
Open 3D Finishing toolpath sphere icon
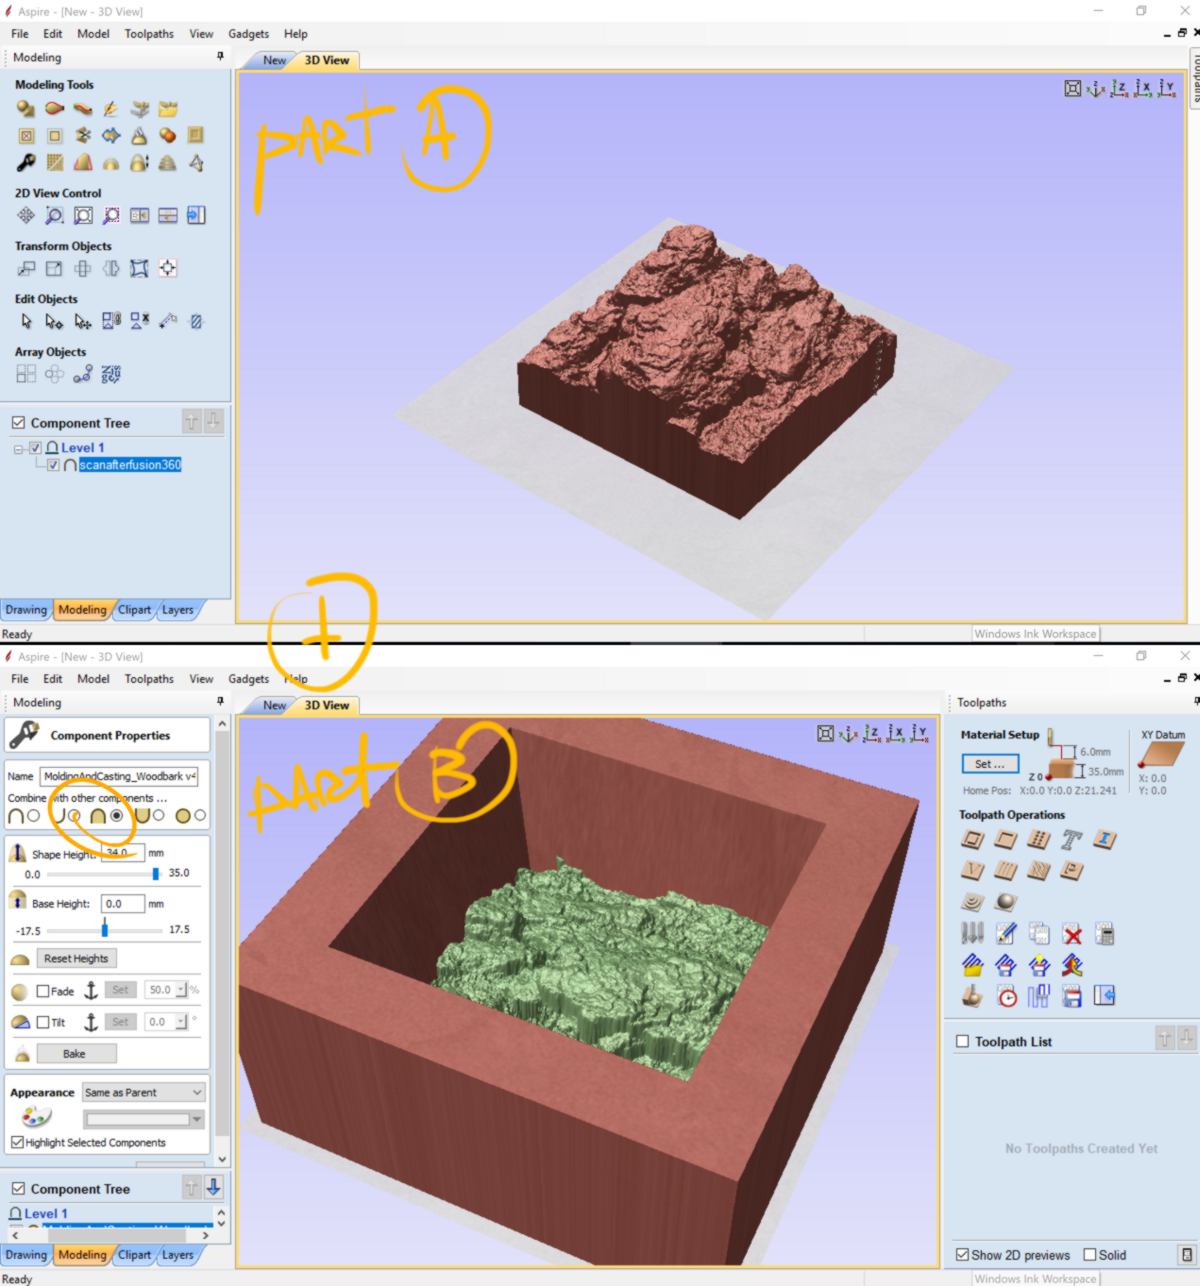point(1006,902)
